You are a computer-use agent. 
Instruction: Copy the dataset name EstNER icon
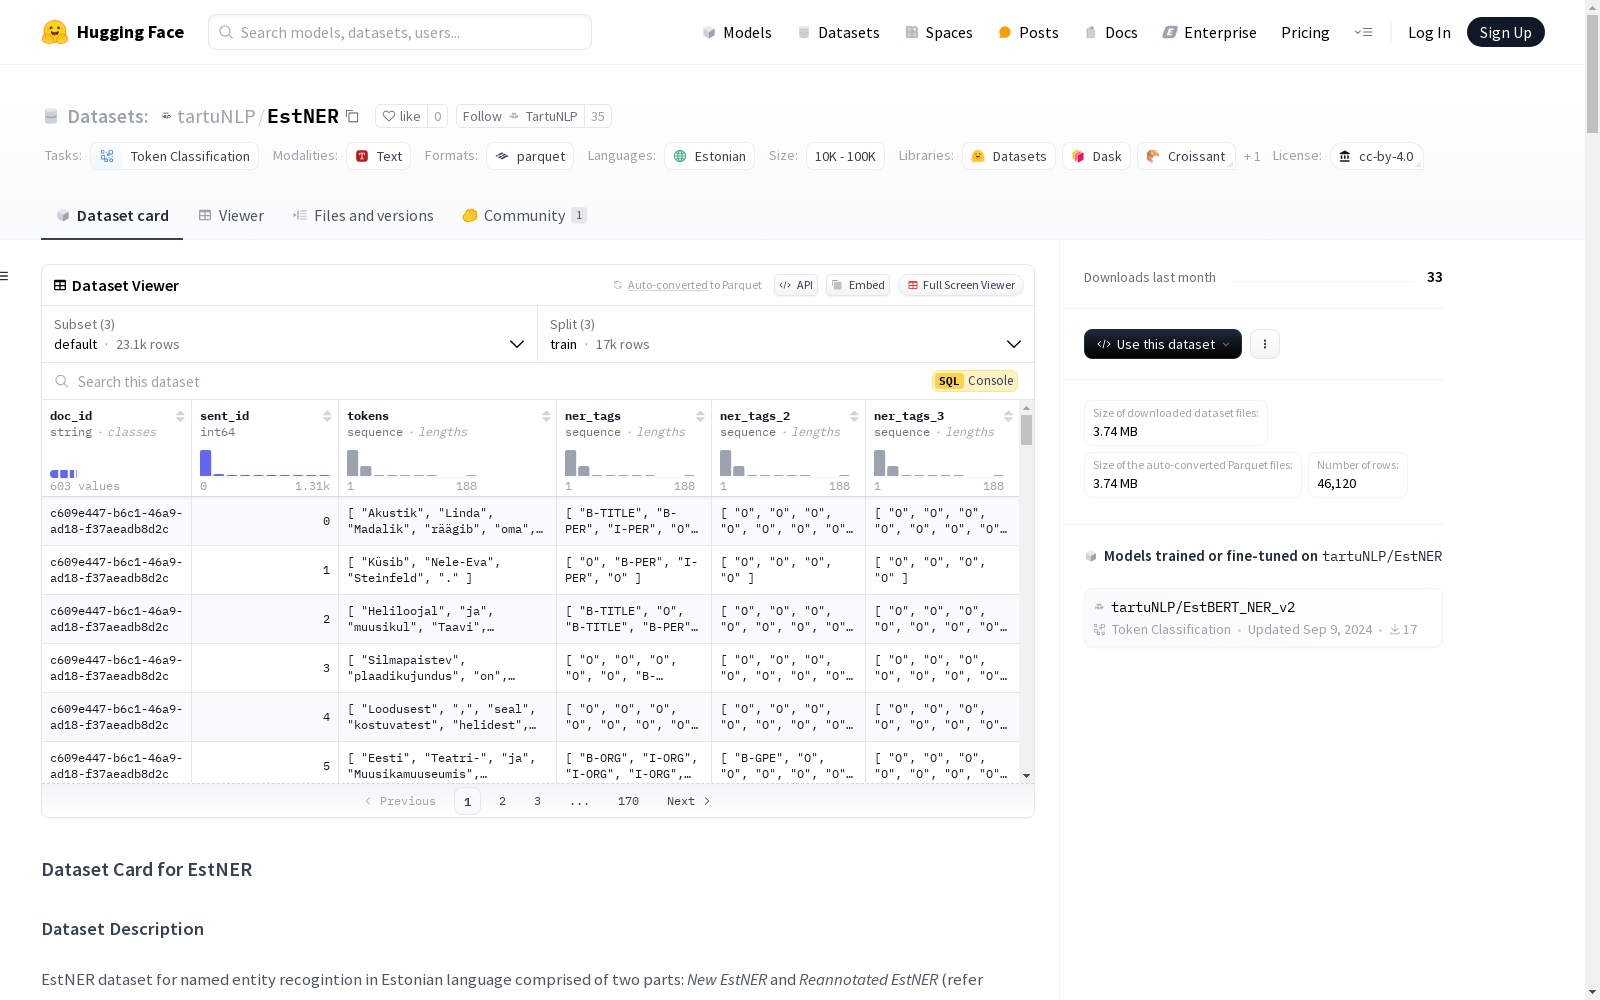352,116
